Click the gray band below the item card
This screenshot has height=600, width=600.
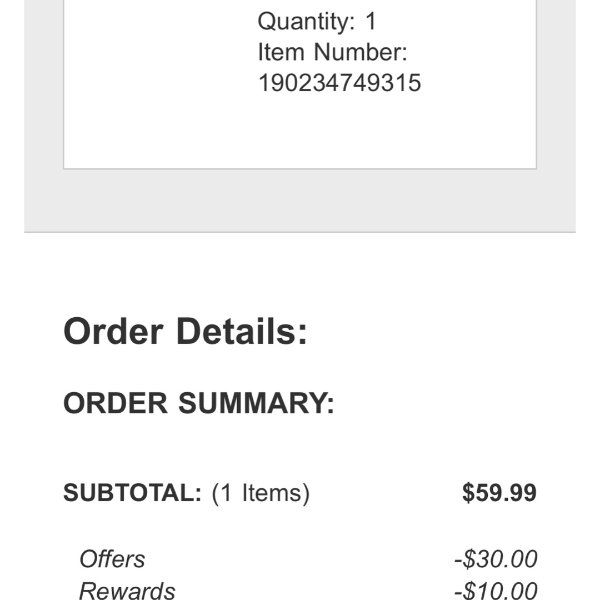(300, 200)
